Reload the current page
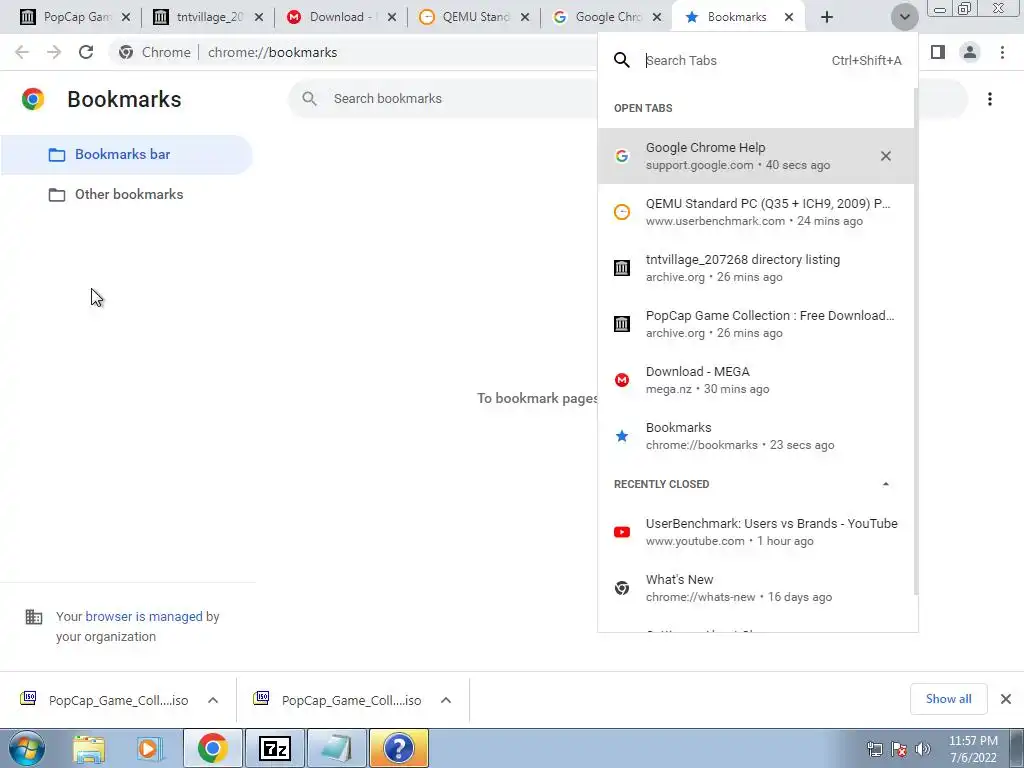Image resolution: width=1024 pixels, height=768 pixels. 86,52
